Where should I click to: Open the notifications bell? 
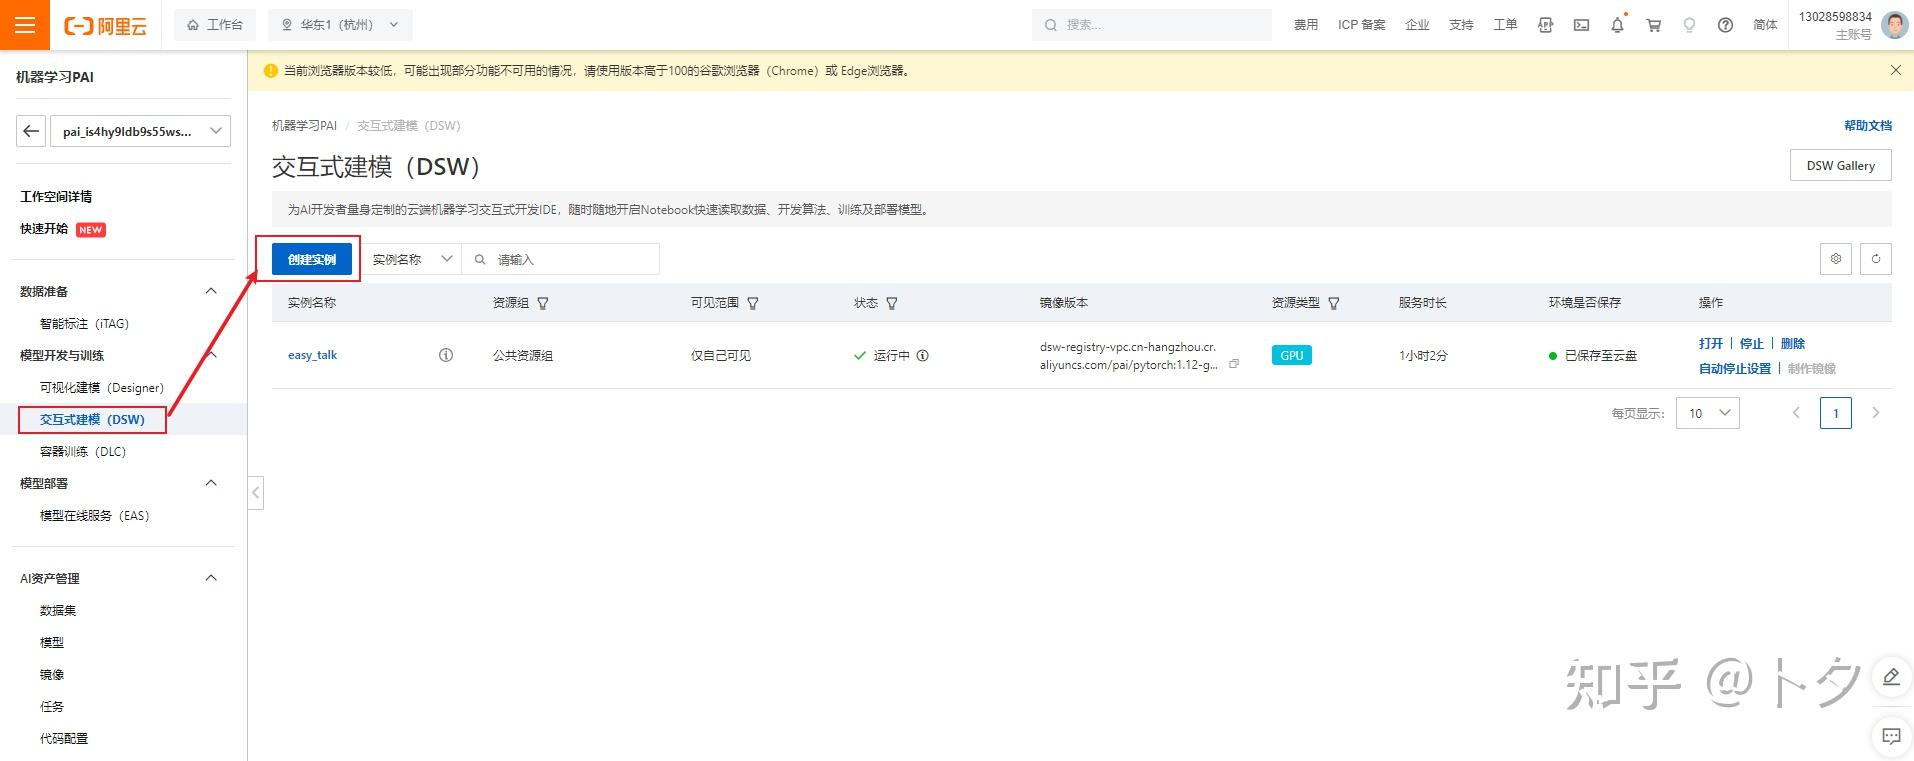(1617, 25)
